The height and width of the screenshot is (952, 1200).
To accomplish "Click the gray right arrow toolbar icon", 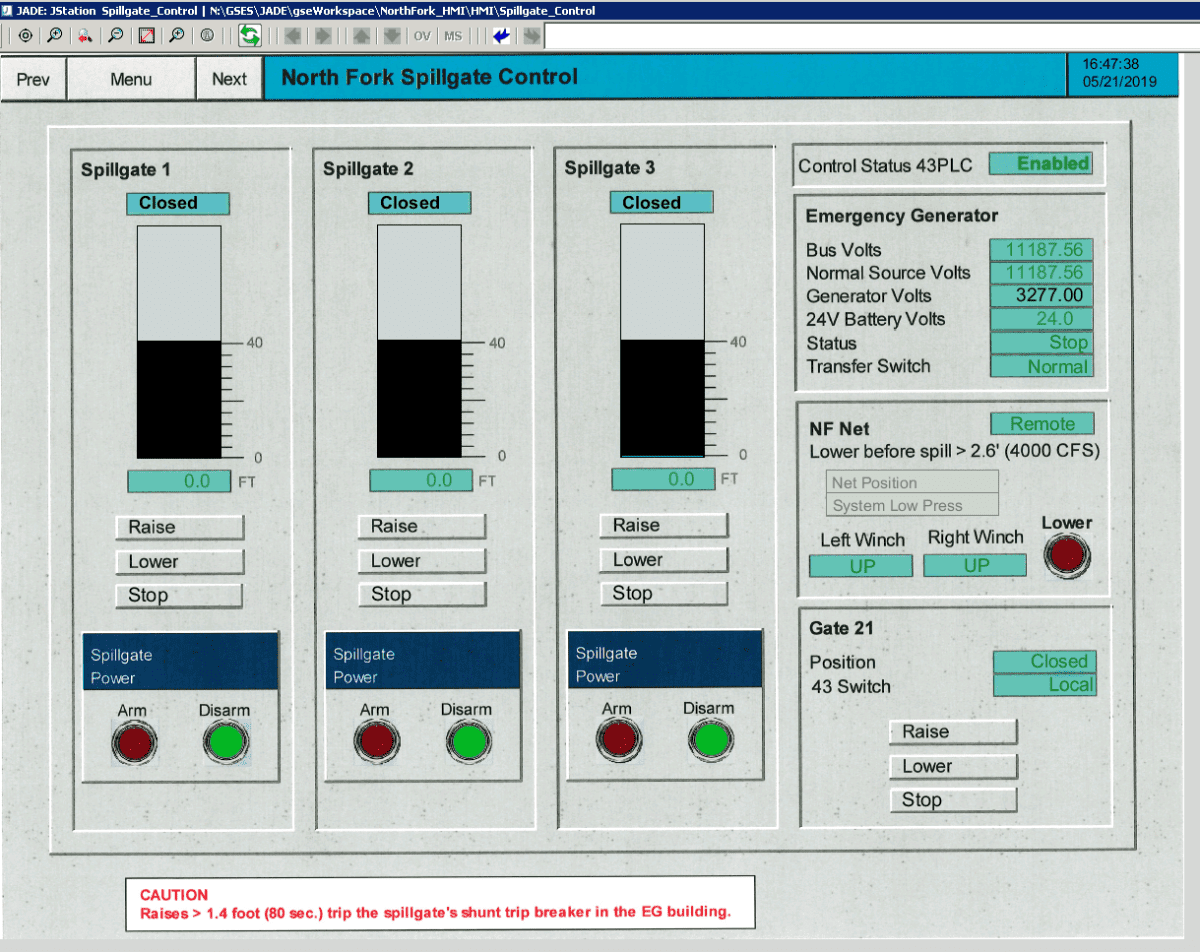I will click(323, 35).
